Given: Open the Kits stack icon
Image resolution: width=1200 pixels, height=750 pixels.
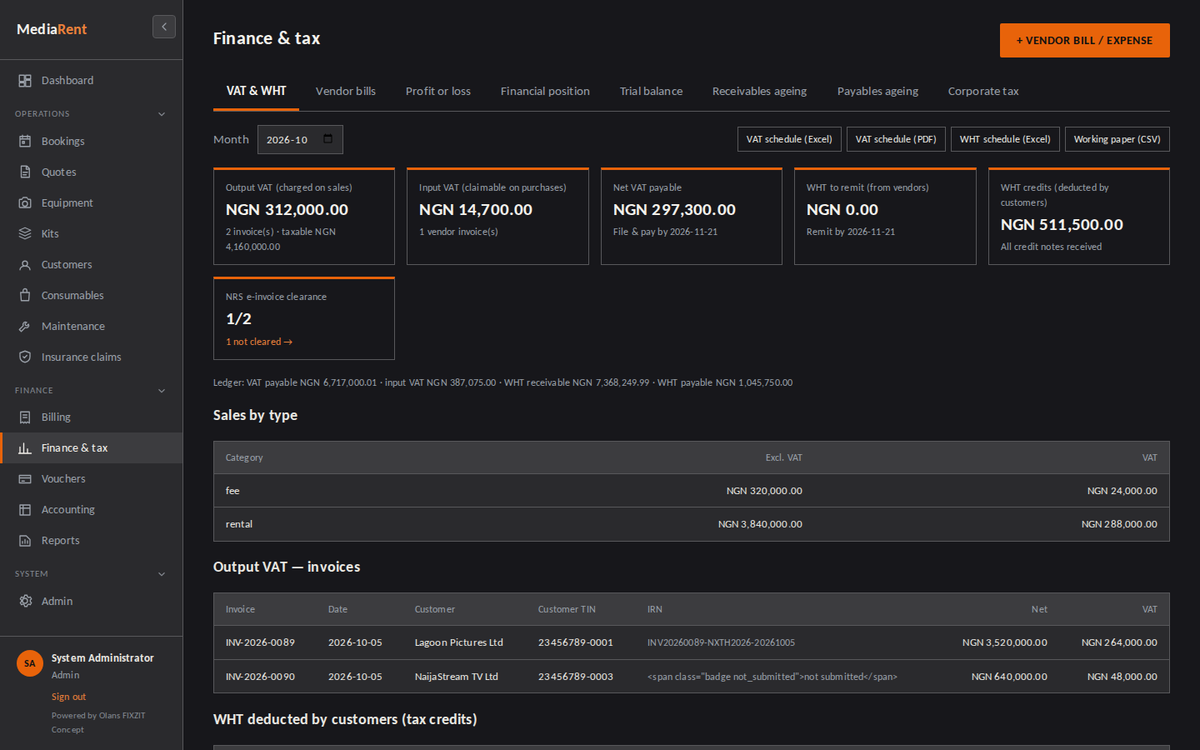Looking at the screenshot, I should (25, 234).
